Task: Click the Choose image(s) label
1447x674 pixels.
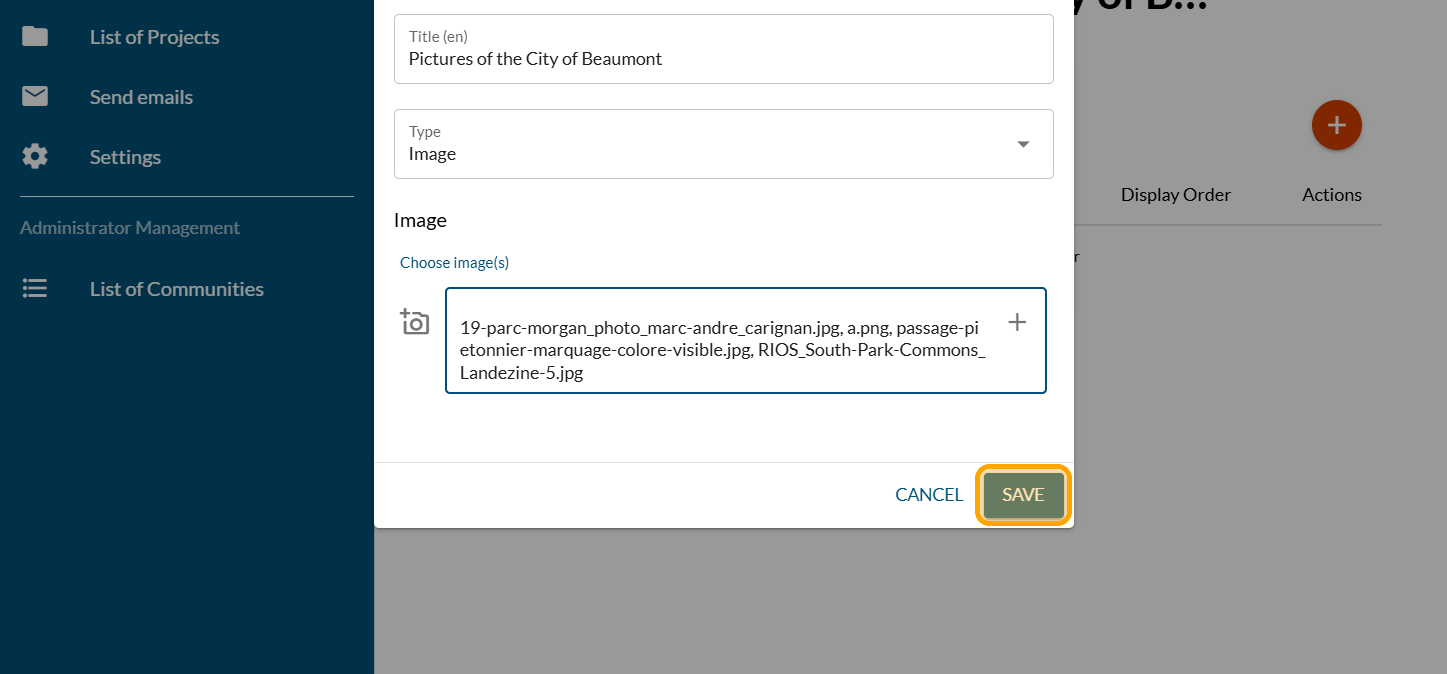Action: (454, 262)
